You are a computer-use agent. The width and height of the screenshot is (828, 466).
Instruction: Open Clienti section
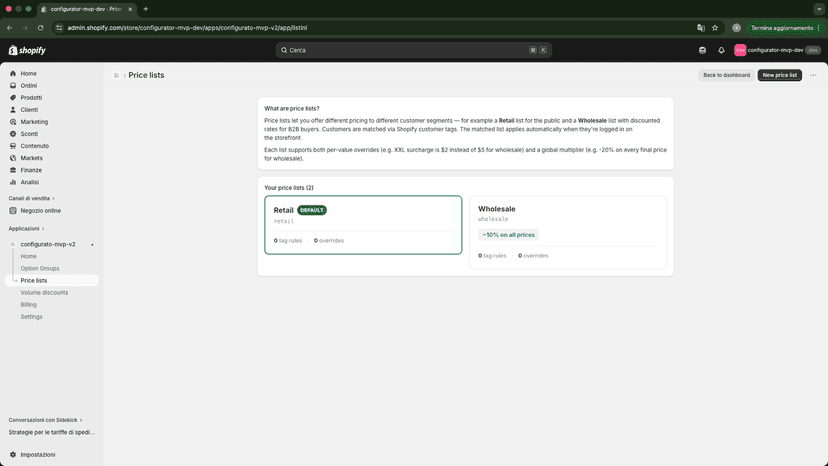29,110
